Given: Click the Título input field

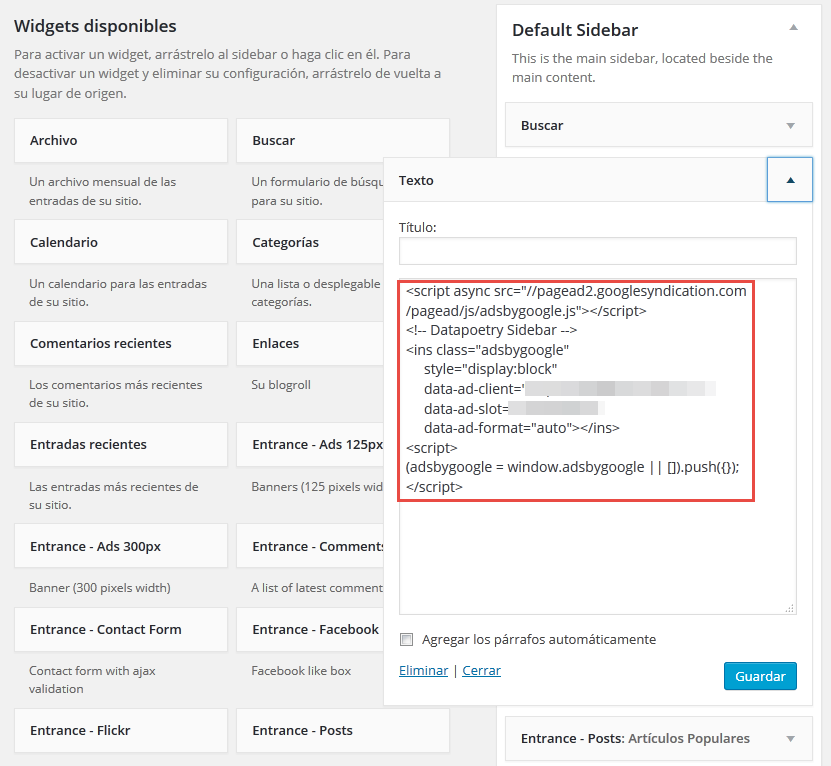Looking at the screenshot, I should (x=597, y=251).
